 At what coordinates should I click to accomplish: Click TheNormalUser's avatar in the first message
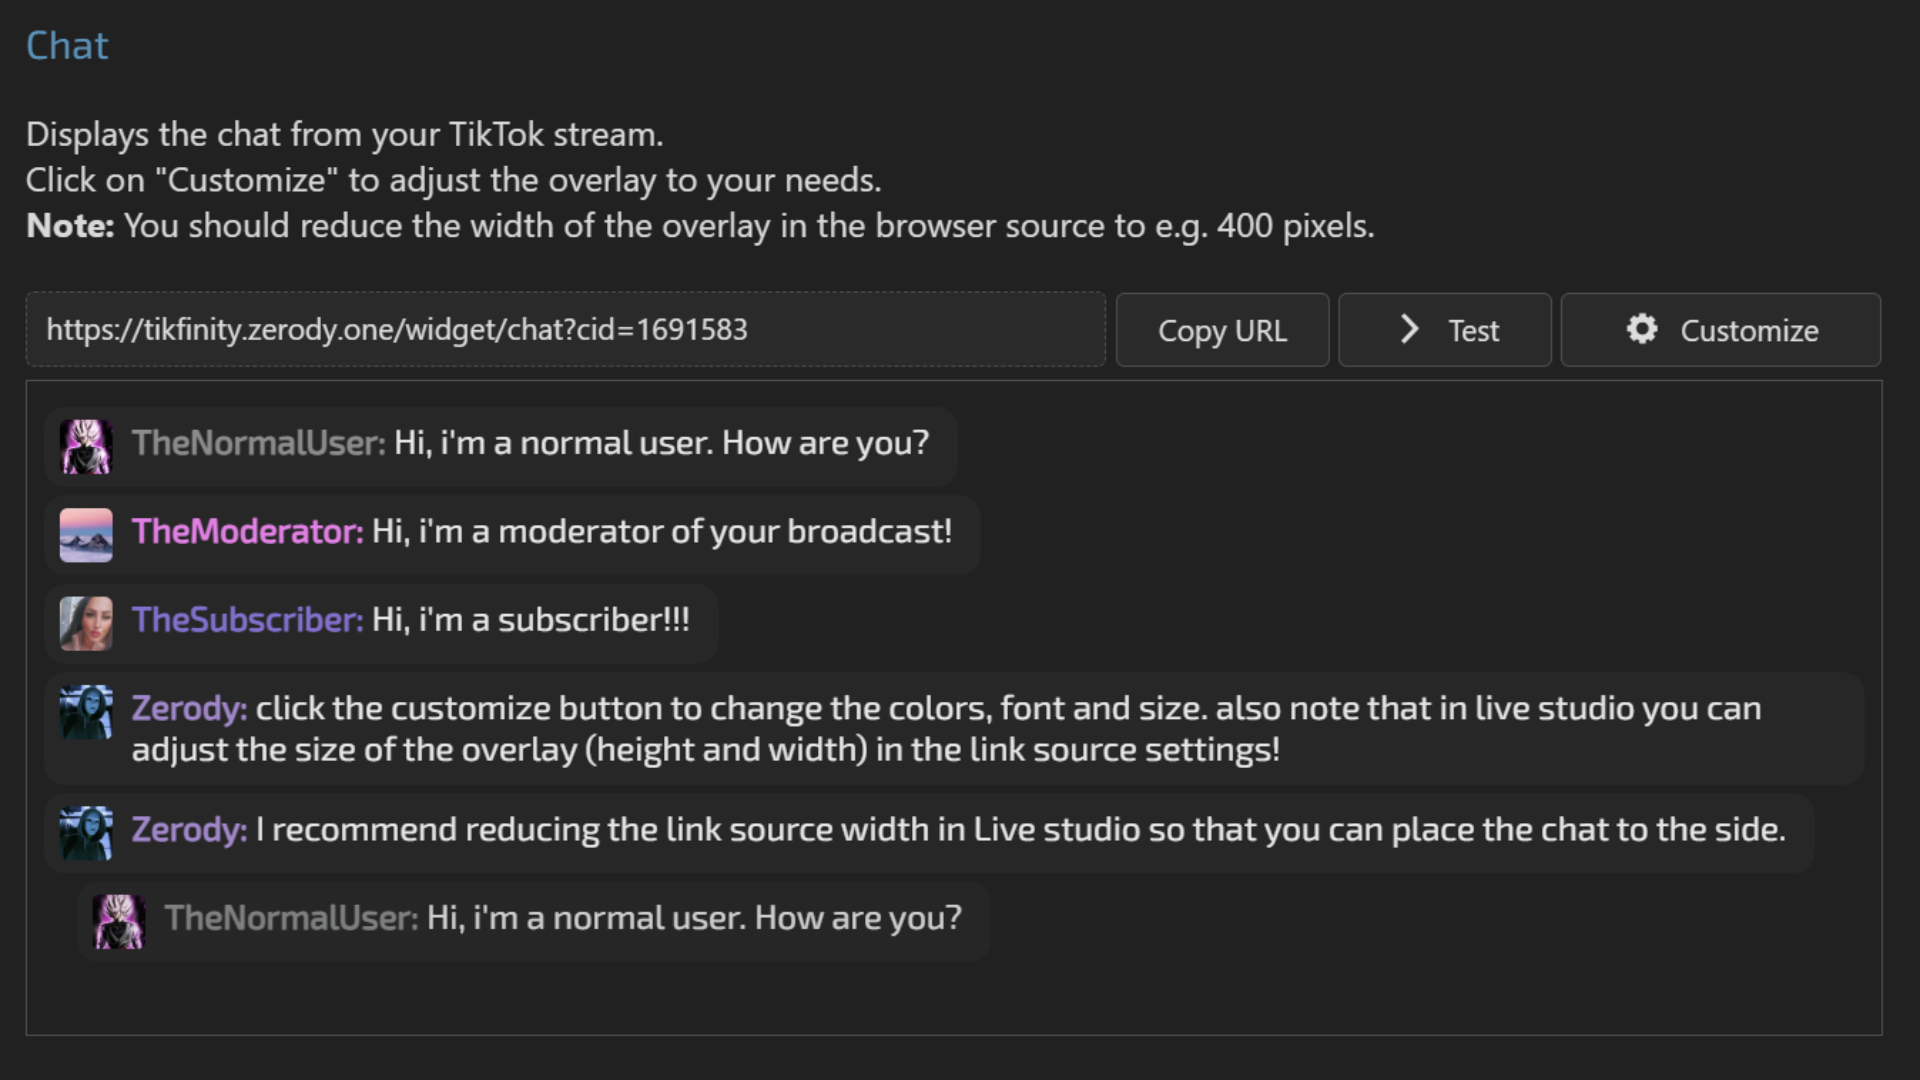click(x=86, y=446)
